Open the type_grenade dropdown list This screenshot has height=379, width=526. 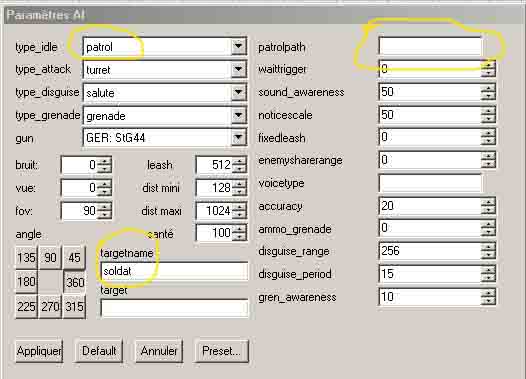tap(239, 115)
